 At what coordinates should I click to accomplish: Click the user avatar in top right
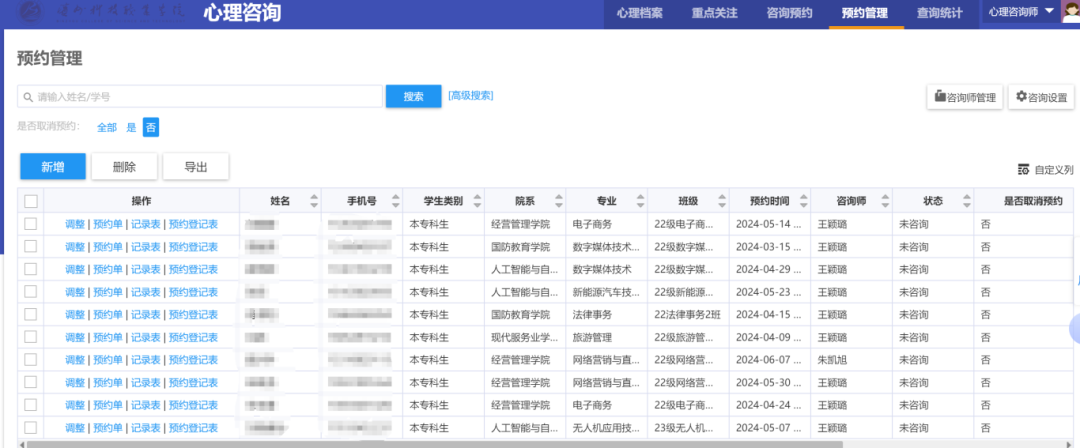coord(1068,13)
